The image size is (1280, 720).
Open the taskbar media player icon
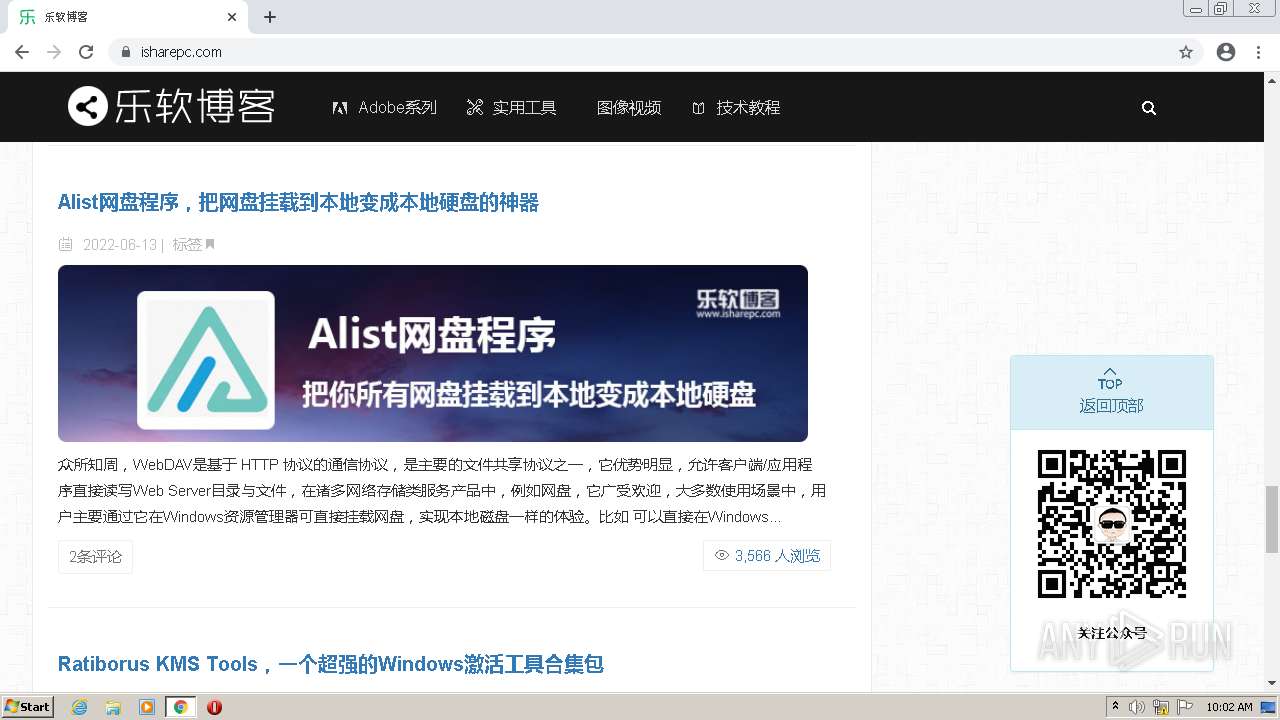[x=147, y=707]
